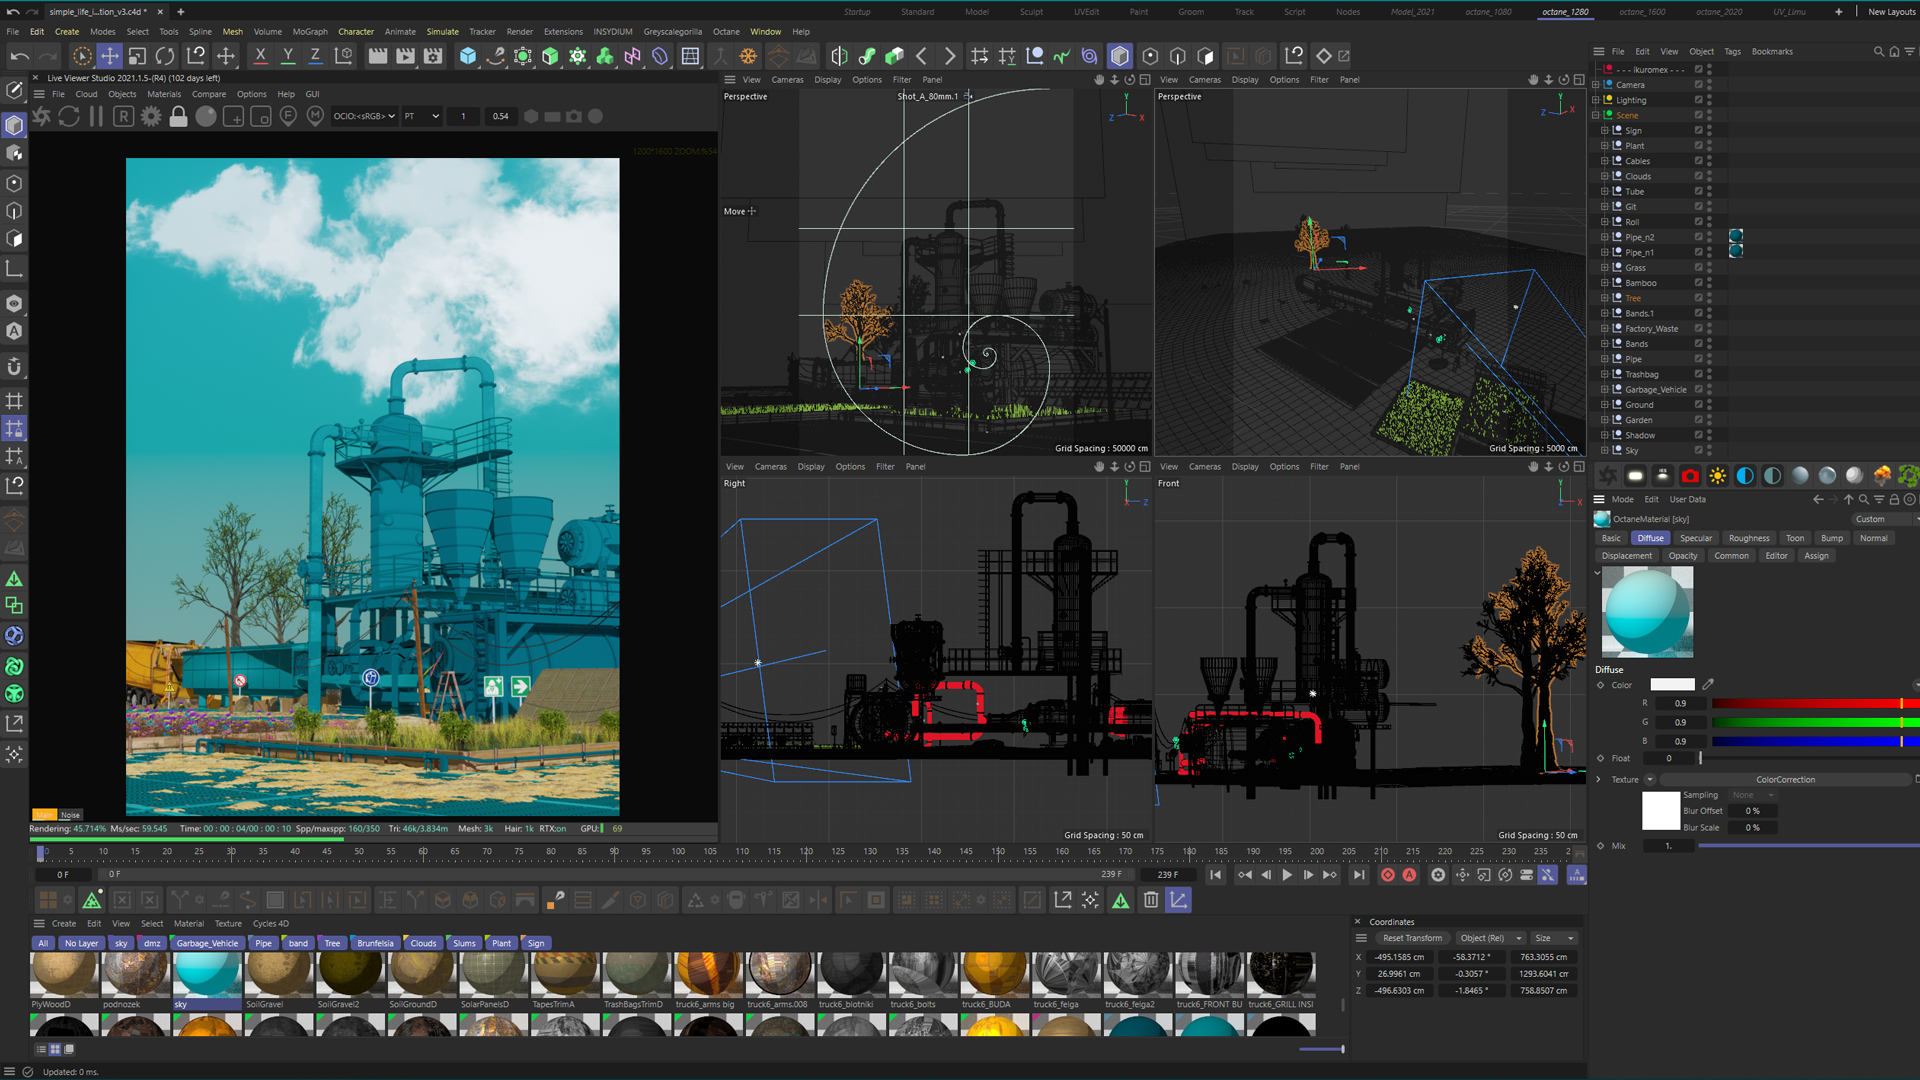The width and height of the screenshot is (1920, 1080).
Task: Switch to the Sculpt layout tab
Action: tap(1031, 12)
